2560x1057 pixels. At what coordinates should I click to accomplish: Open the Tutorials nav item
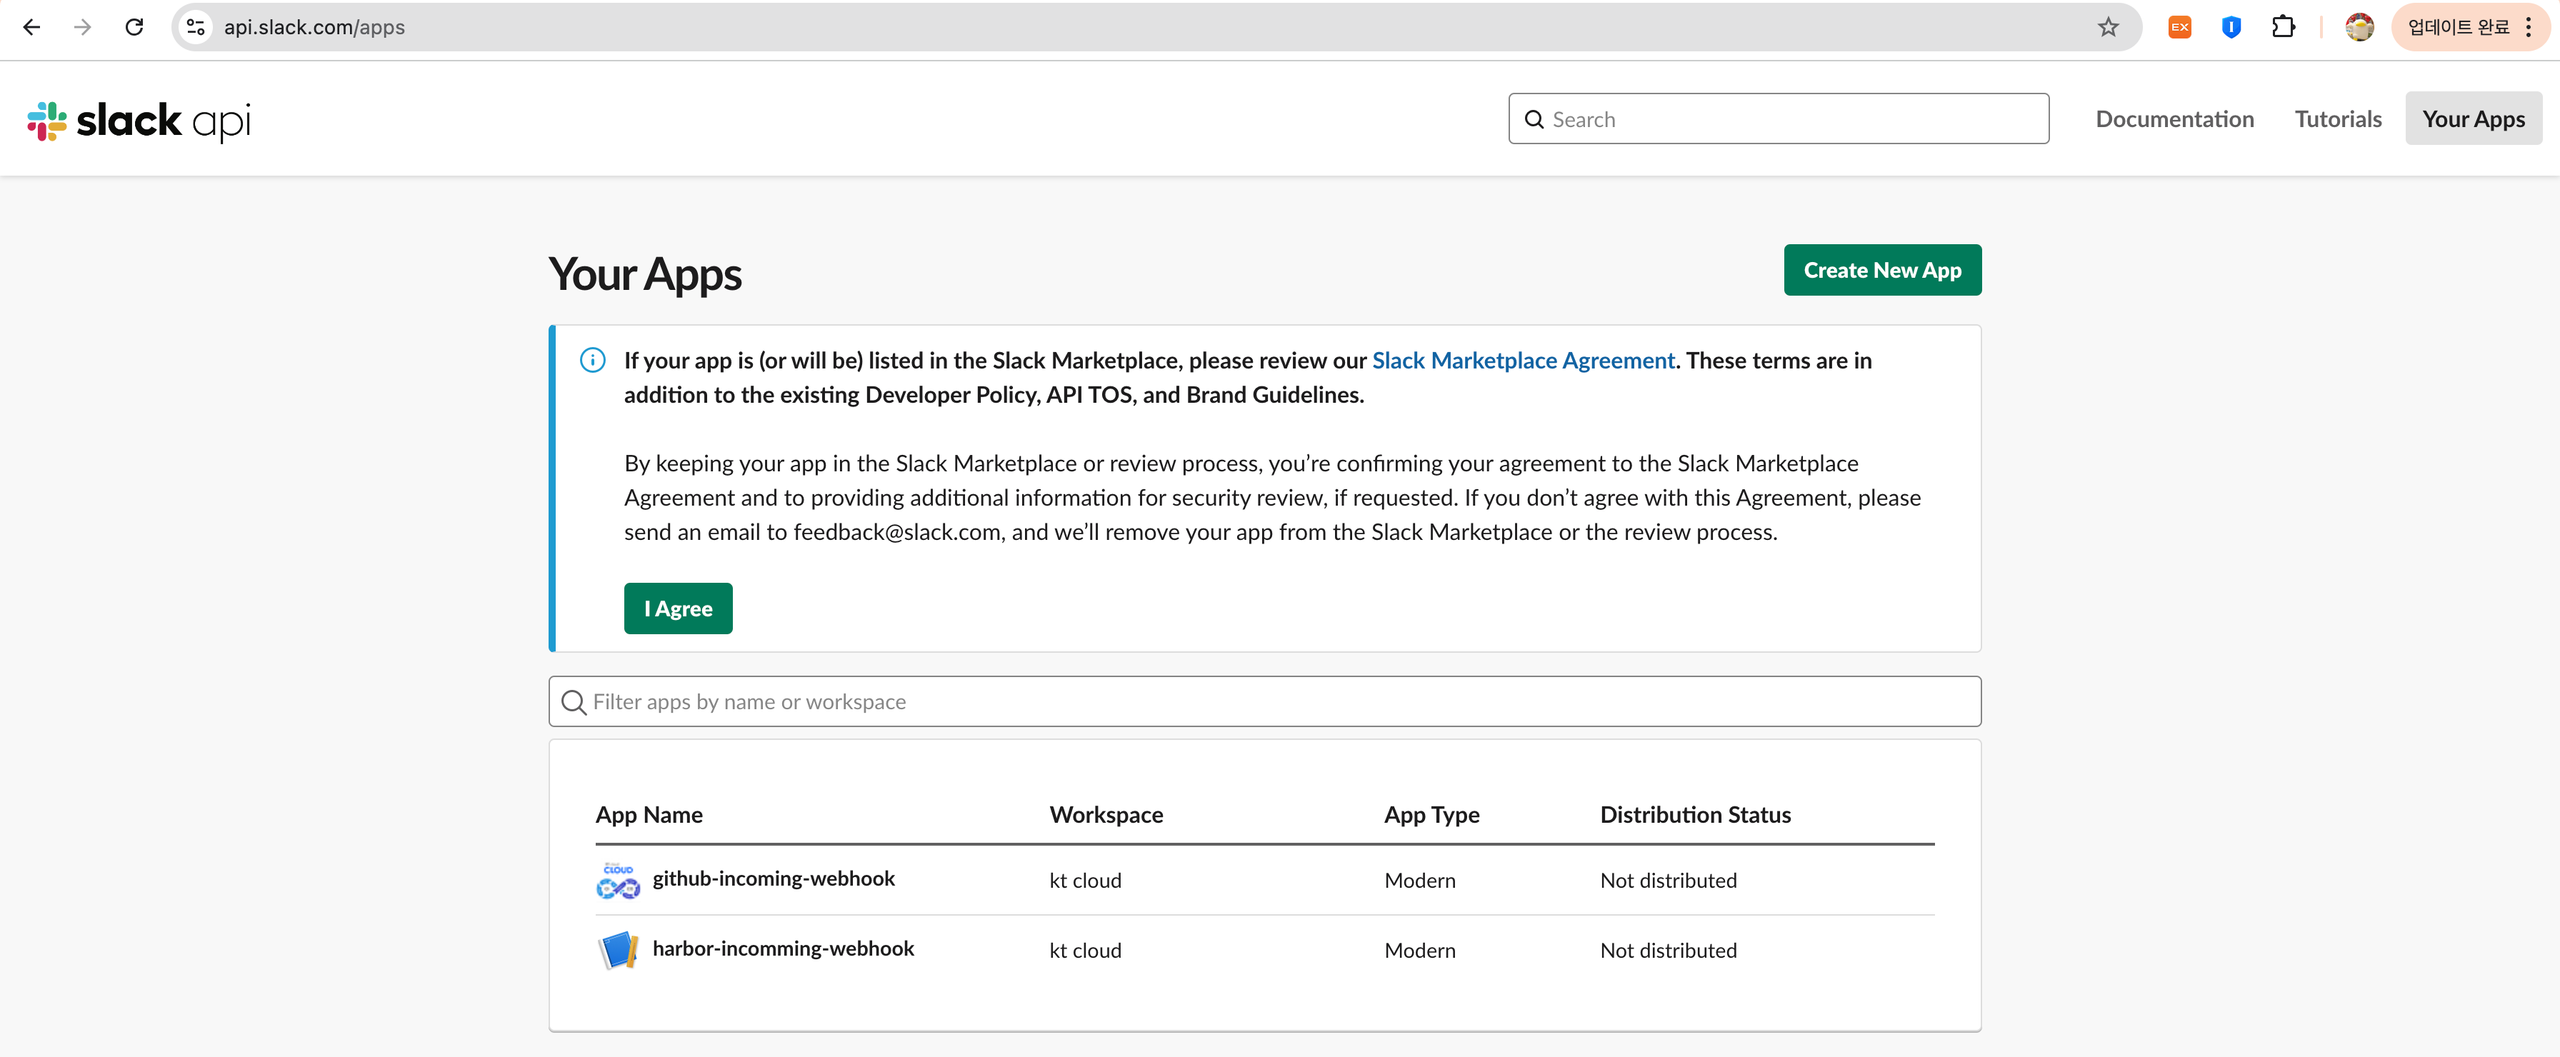tap(2338, 119)
